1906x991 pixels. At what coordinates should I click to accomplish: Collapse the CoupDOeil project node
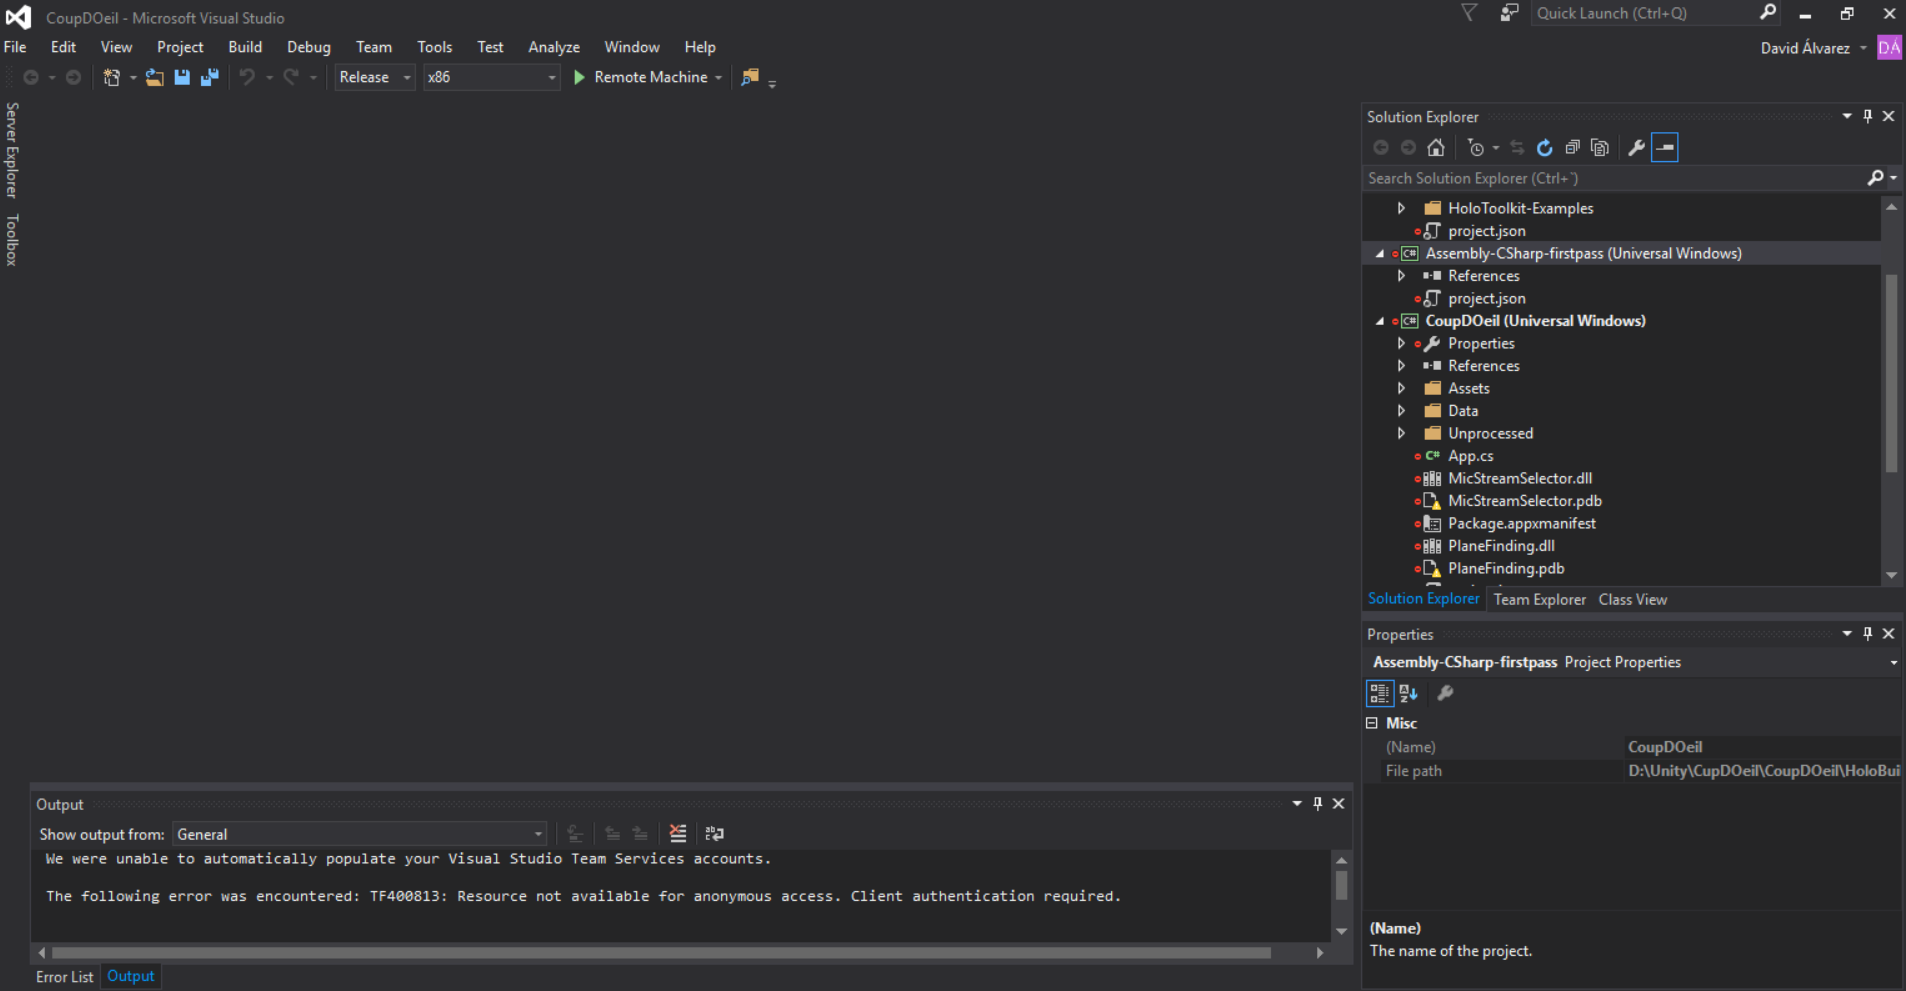pos(1380,321)
